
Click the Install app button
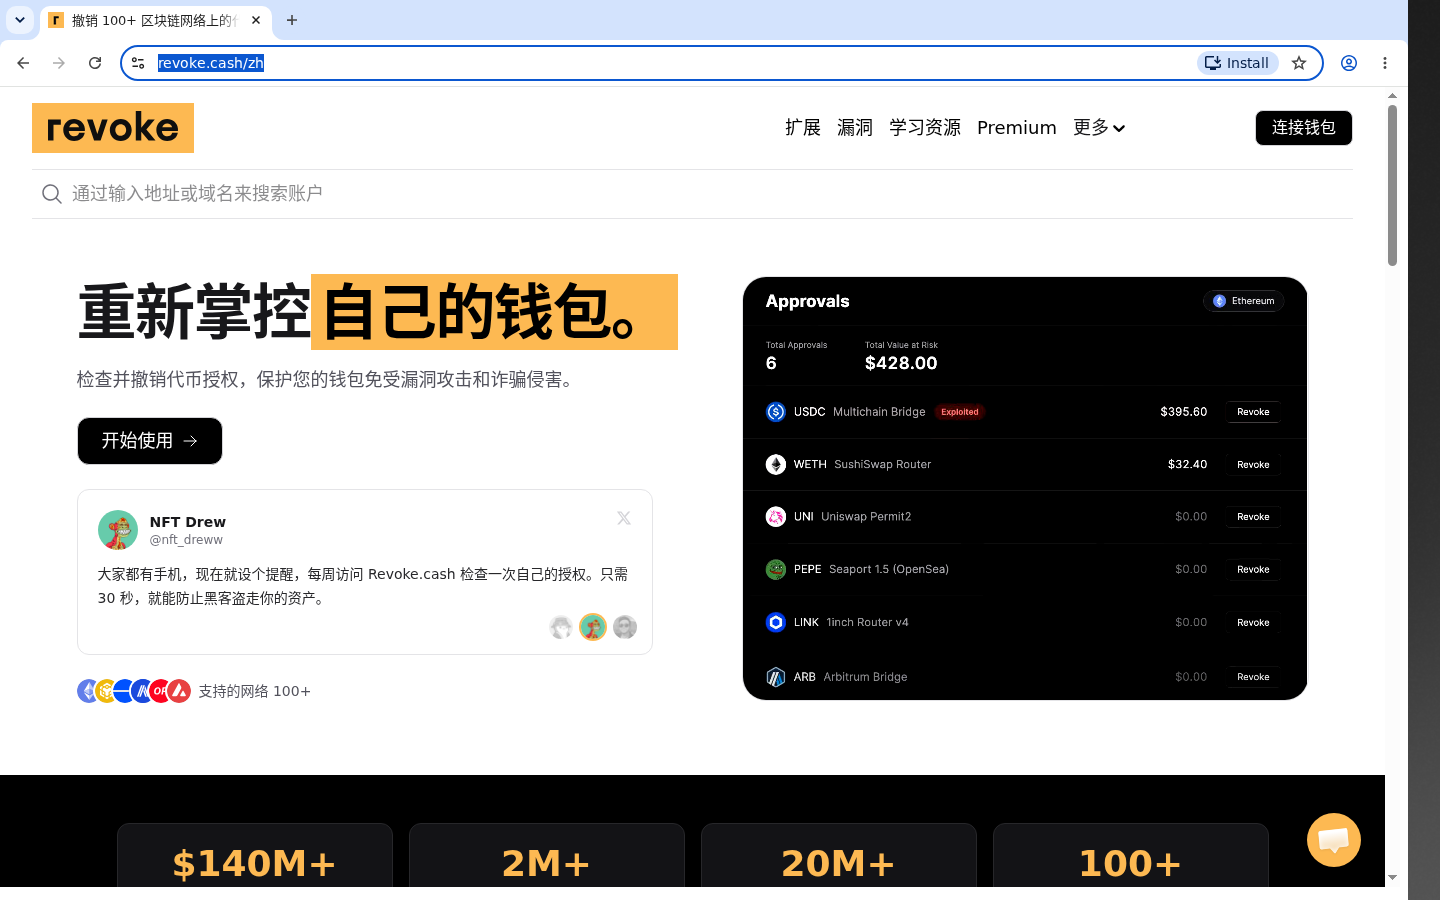(1238, 63)
